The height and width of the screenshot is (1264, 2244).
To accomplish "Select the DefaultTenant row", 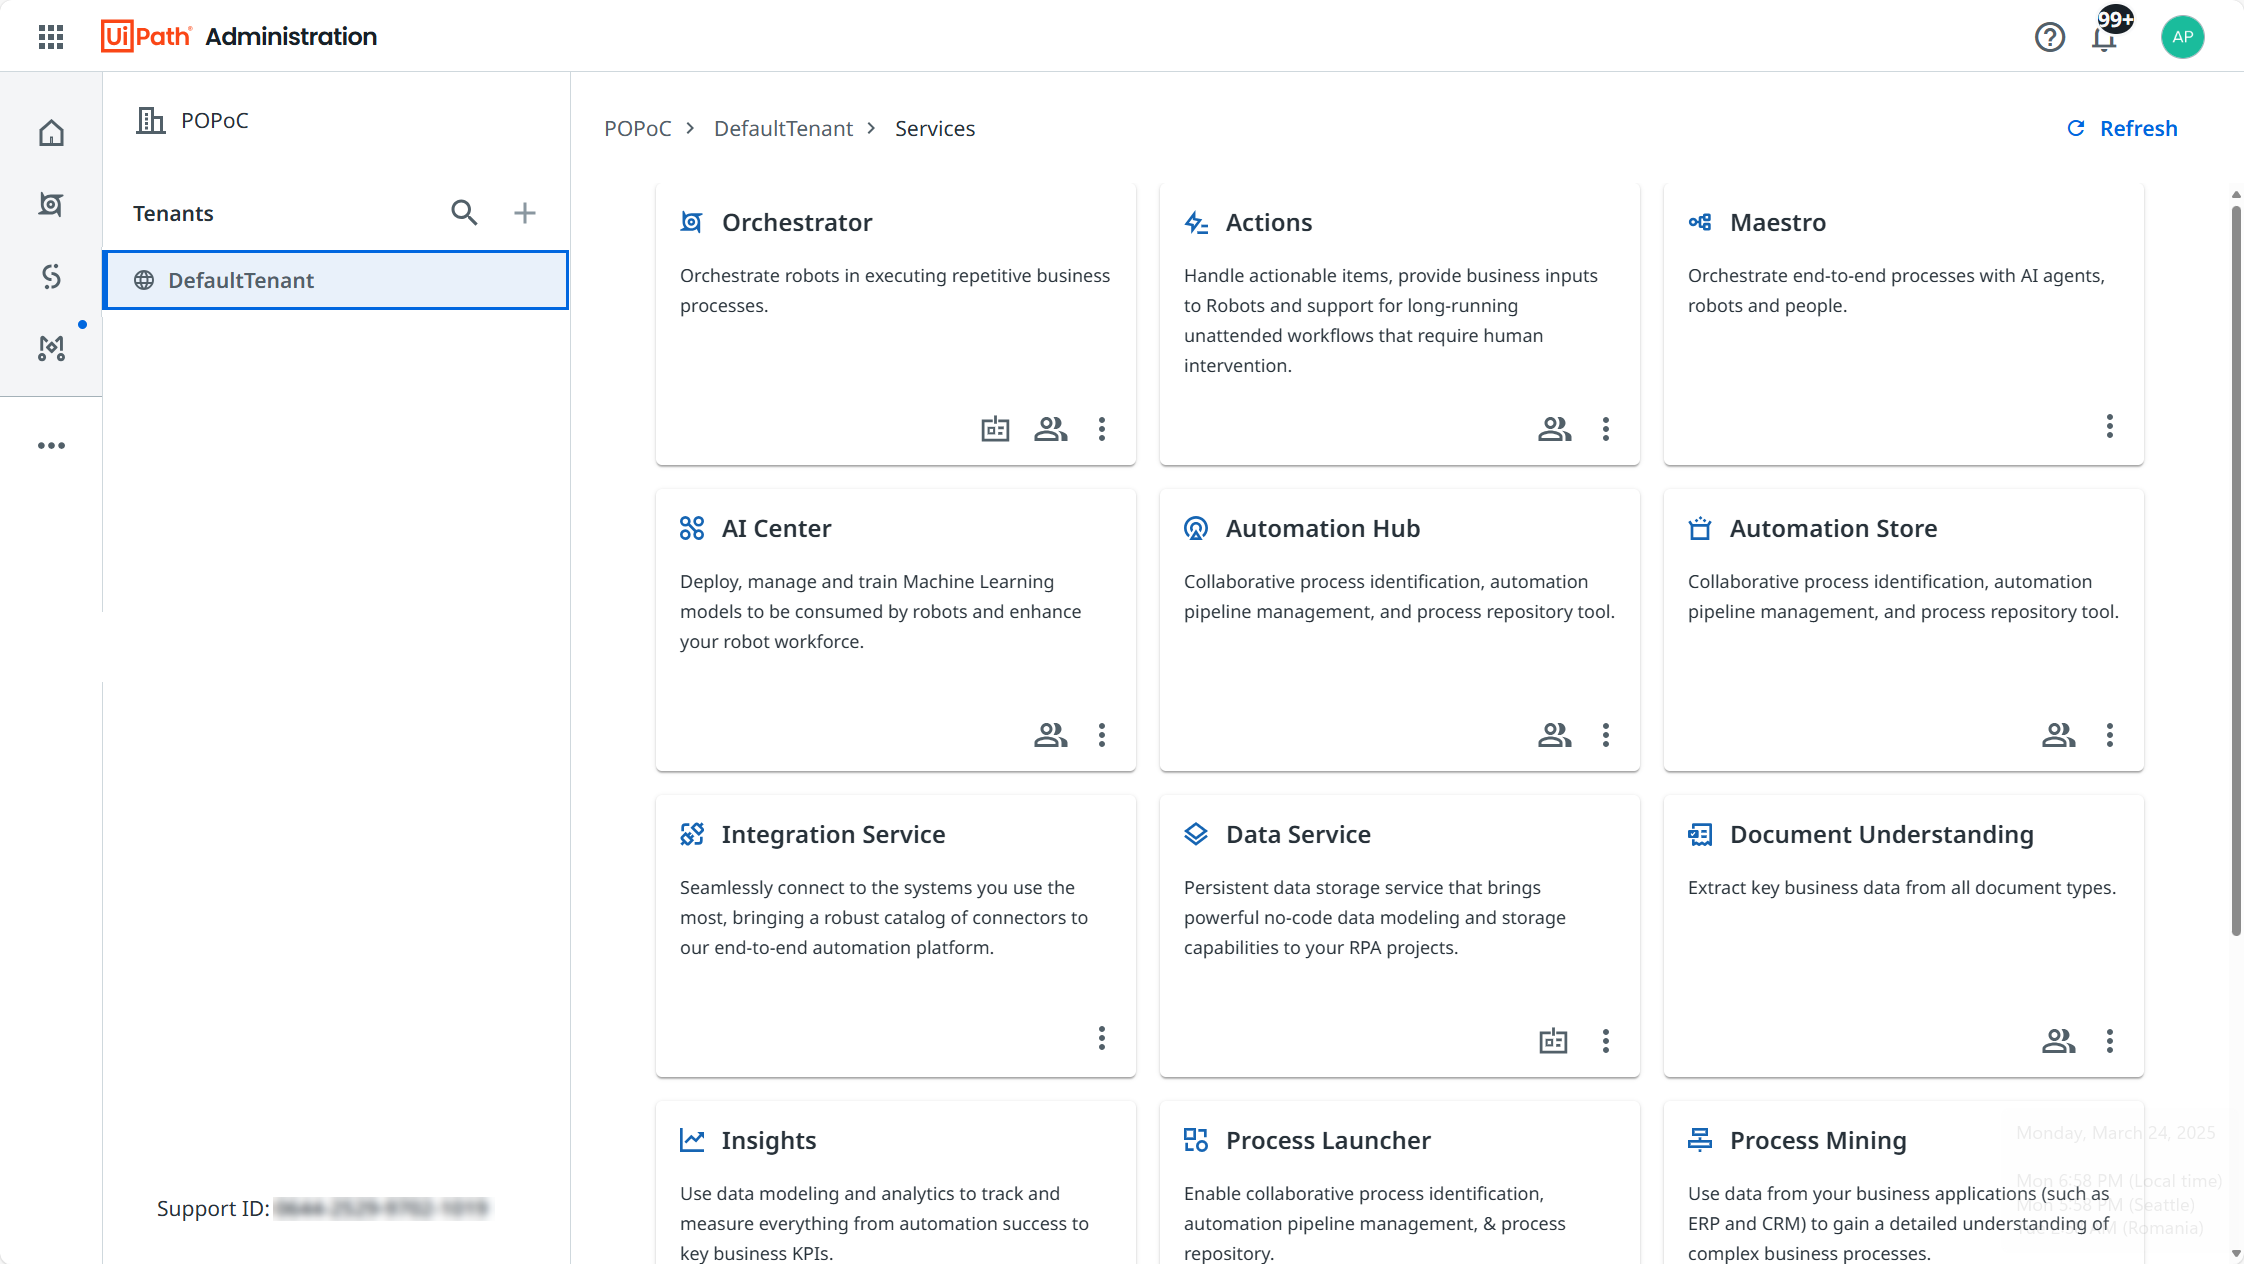I will coord(336,280).
